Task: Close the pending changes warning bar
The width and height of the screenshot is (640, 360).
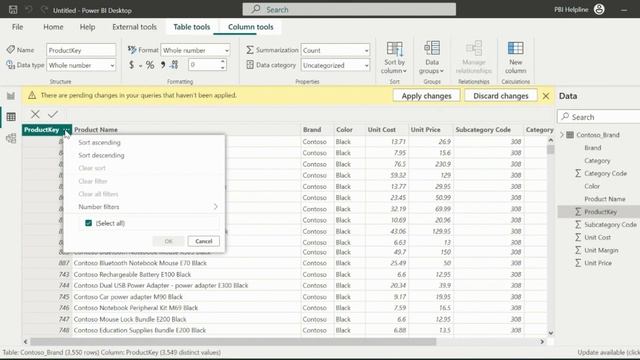Action: 546,96
